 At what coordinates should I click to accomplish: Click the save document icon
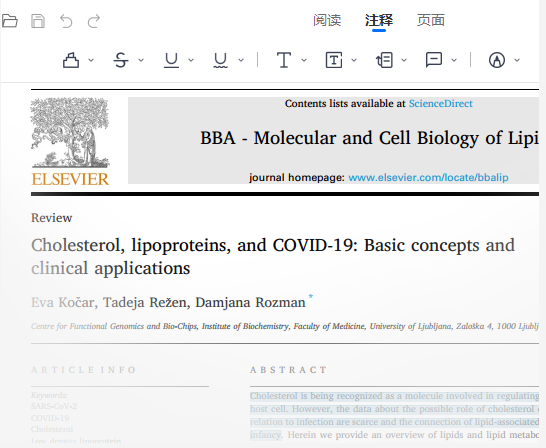pos(38,21)
